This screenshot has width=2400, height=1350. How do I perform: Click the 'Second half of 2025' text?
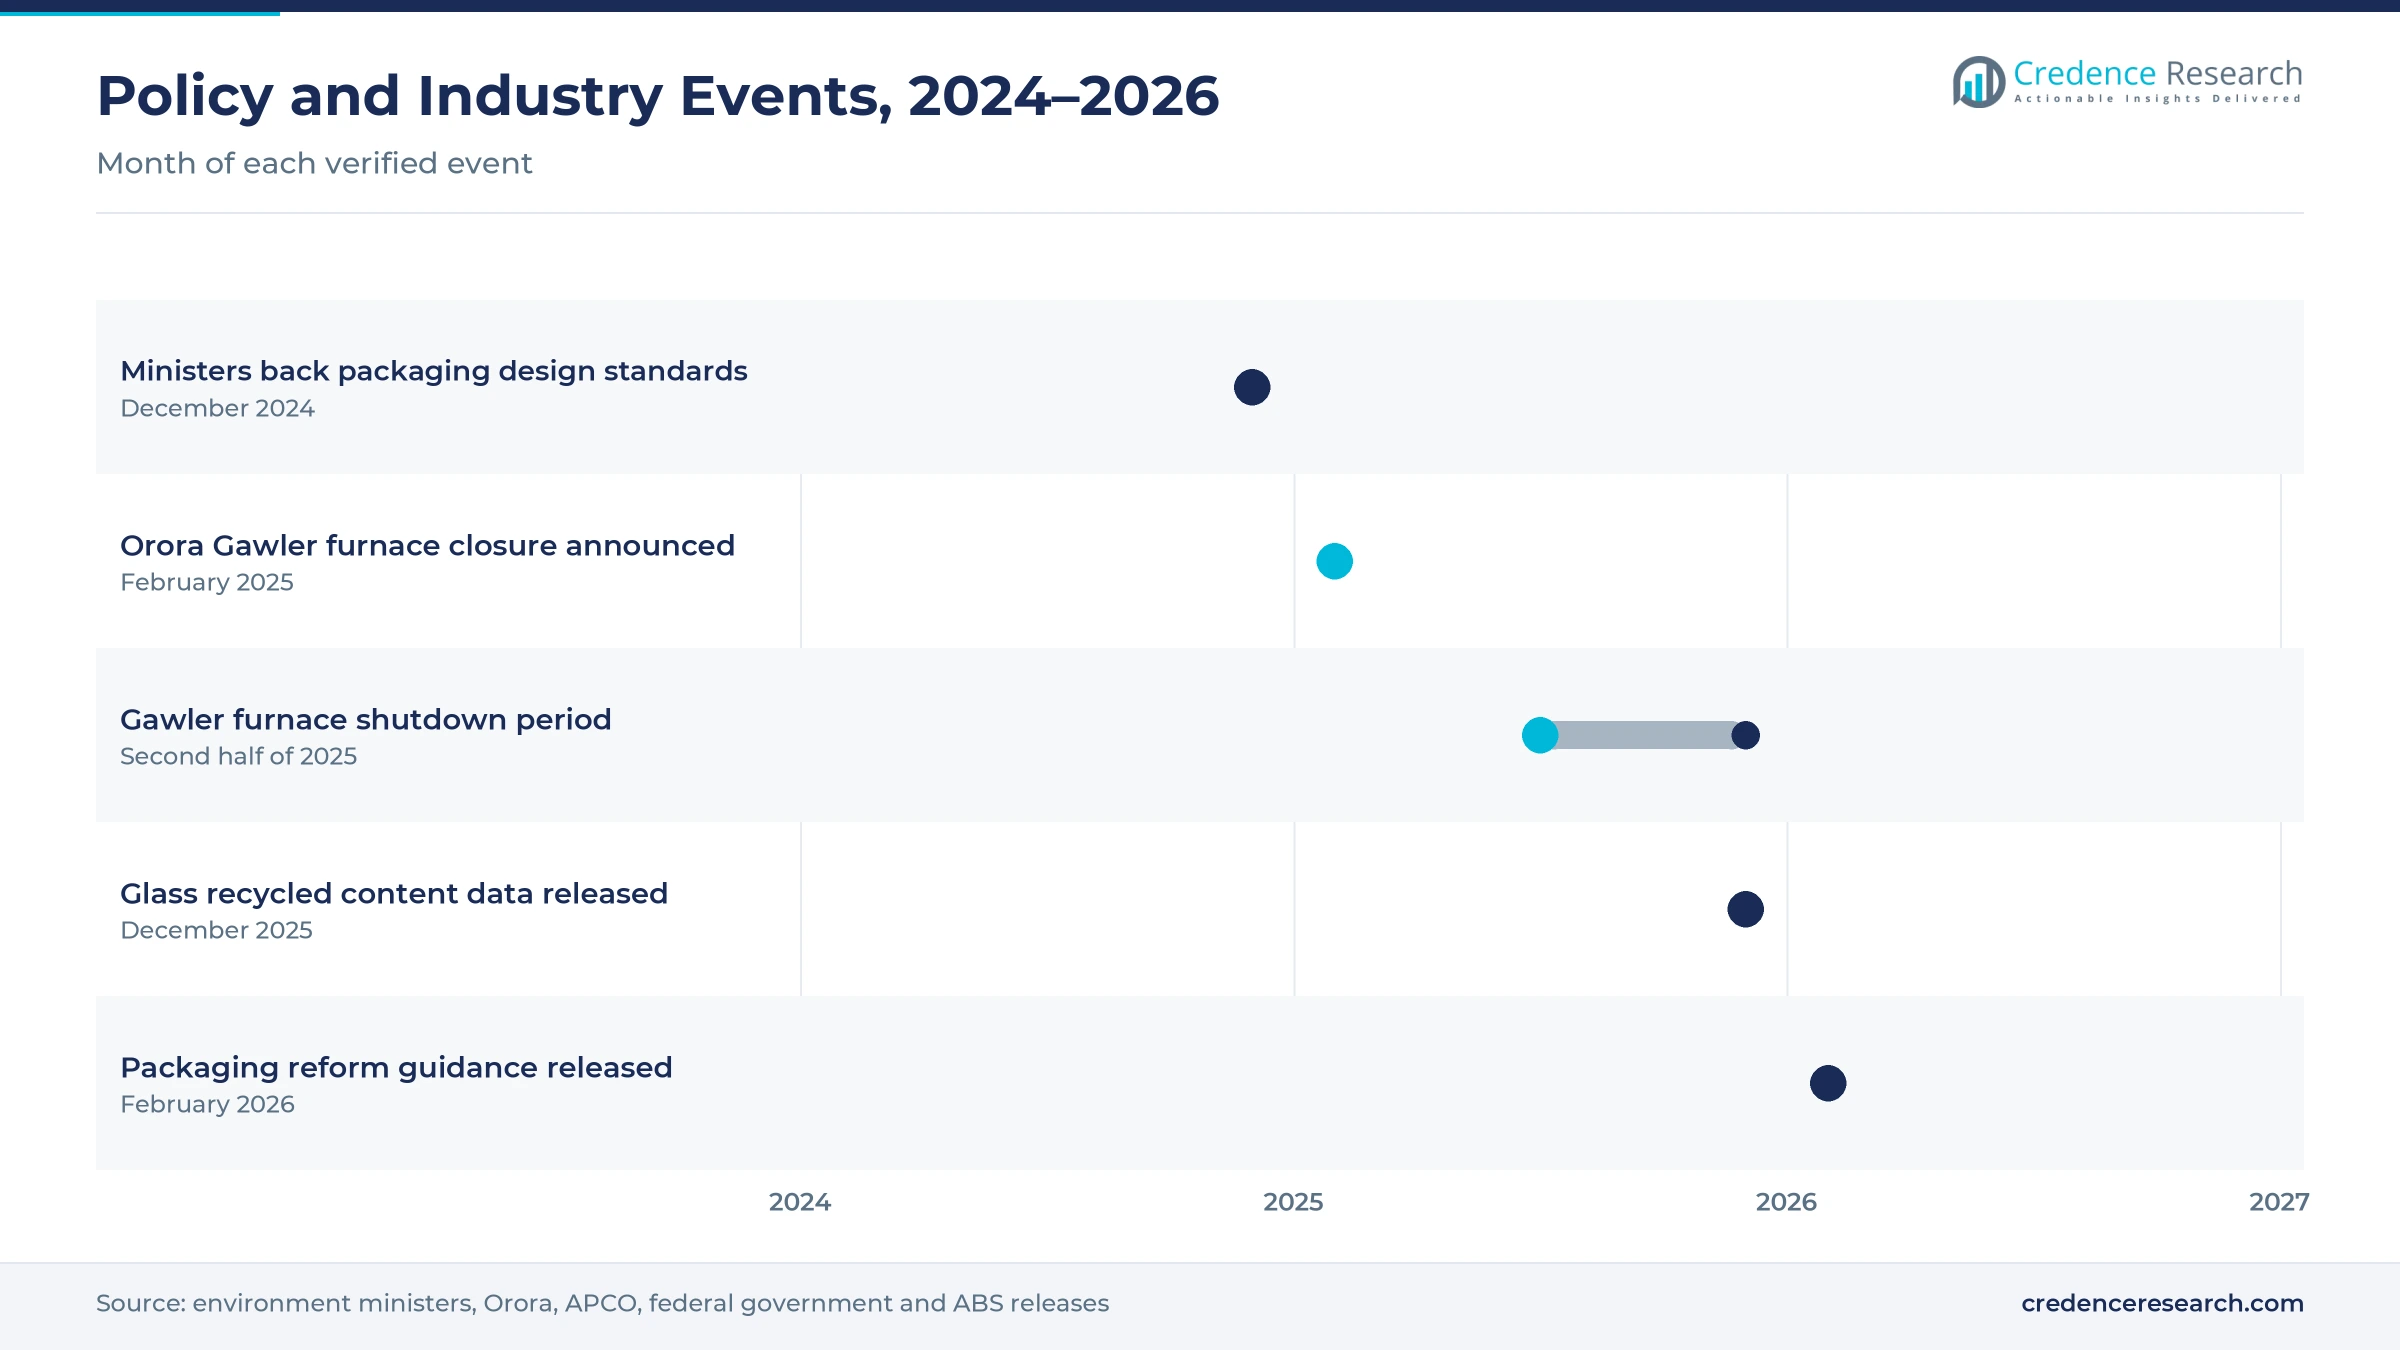point(238,756)
